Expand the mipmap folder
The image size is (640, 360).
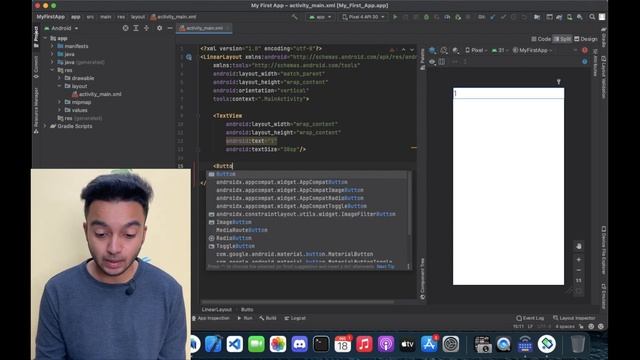point(60,102)
